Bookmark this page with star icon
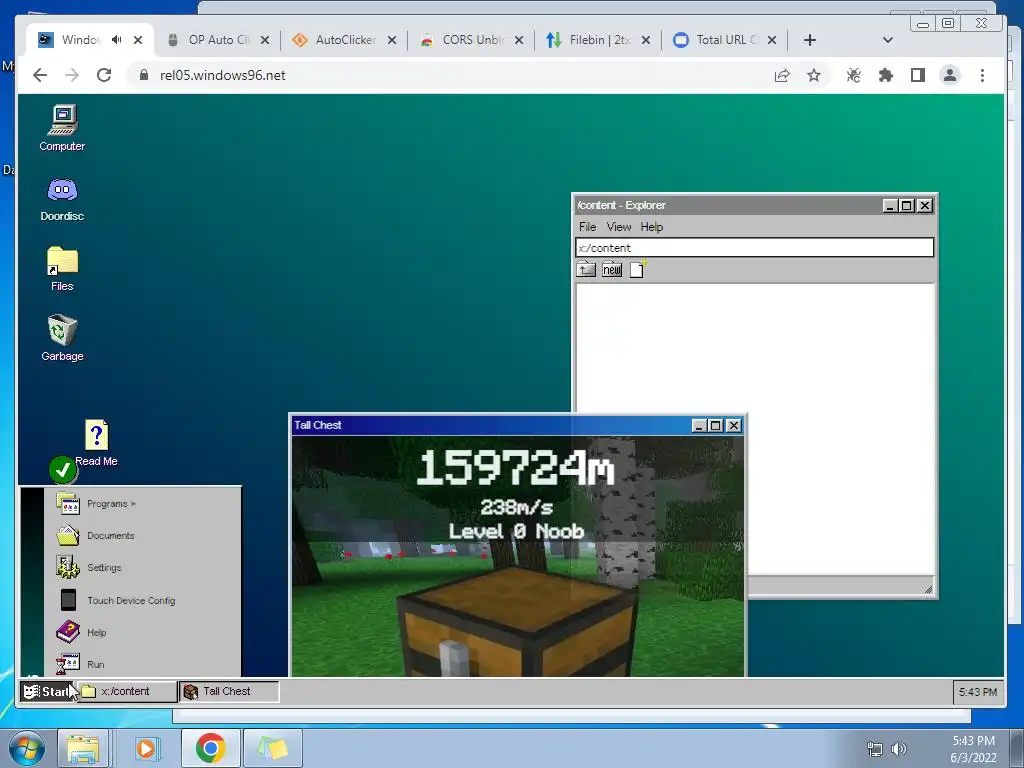Image resolution: width=1024 pixels, height=768 pixels. click(814, 76)
